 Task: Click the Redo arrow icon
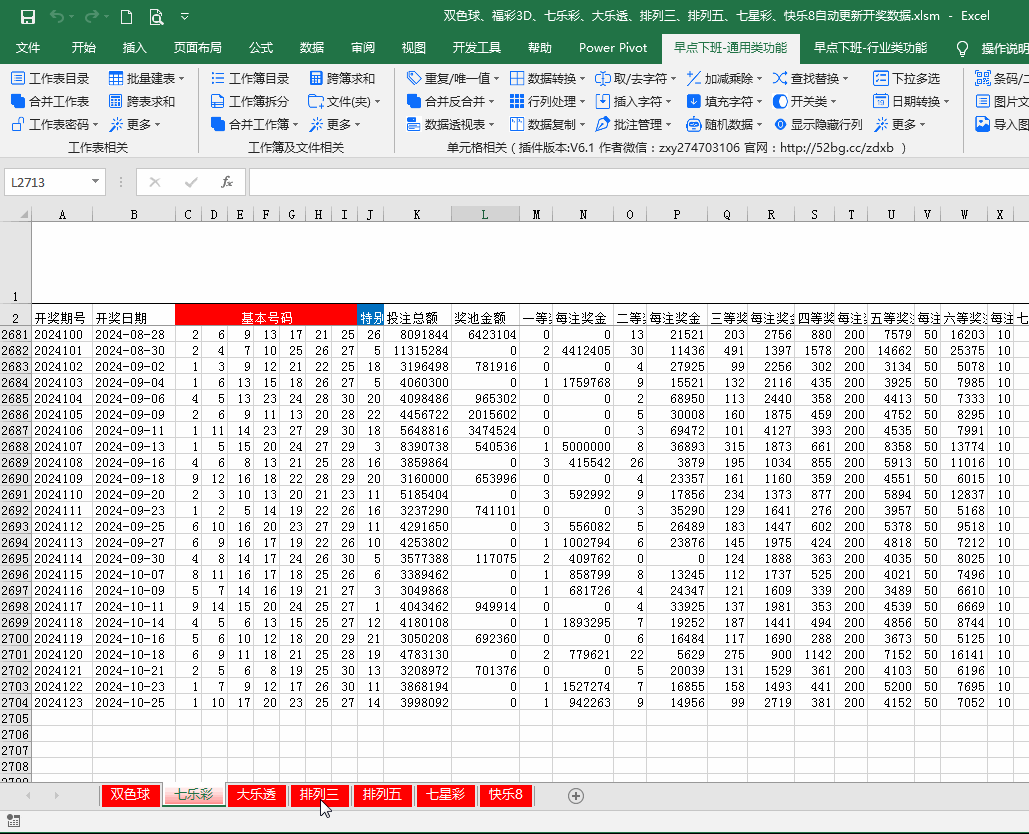(x=92, y=16)
